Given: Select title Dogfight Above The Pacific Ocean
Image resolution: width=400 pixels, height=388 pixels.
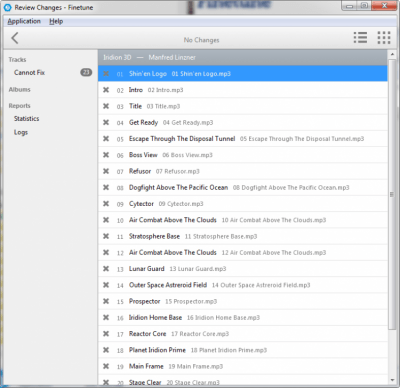Looking at the screenshot, I should click(178, 187).
